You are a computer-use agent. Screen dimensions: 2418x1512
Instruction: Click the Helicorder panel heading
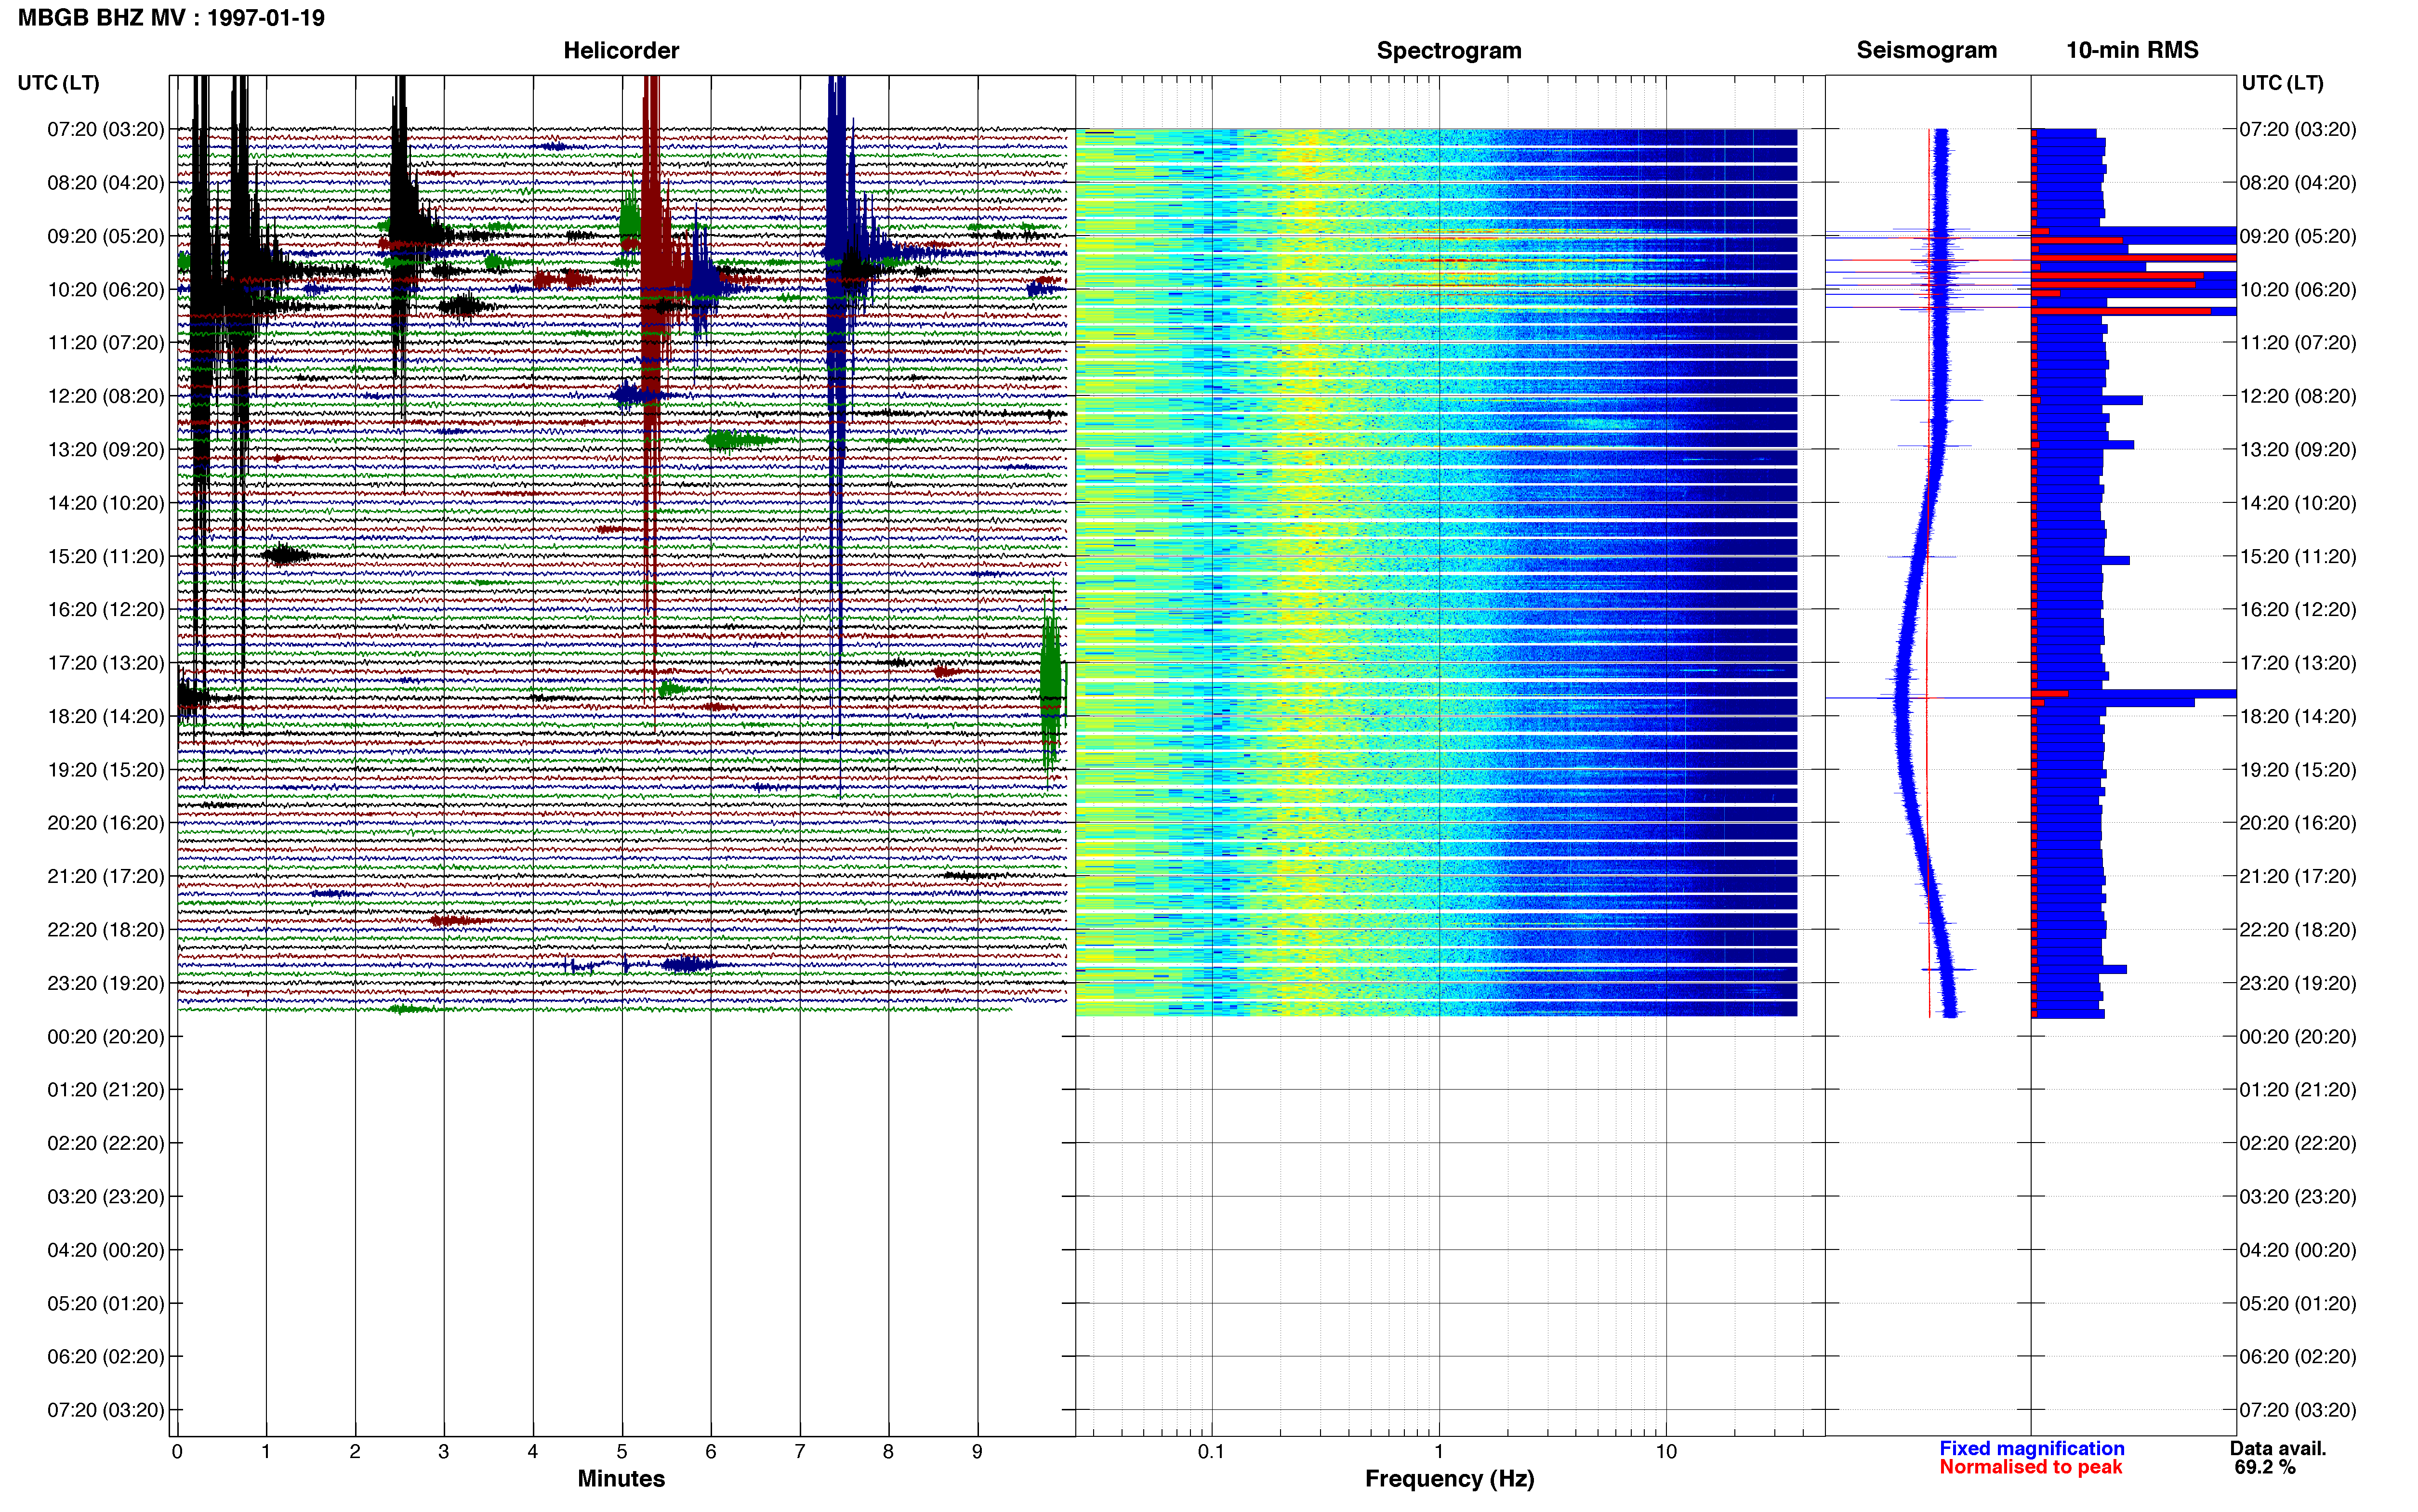(x=621, y=50)
